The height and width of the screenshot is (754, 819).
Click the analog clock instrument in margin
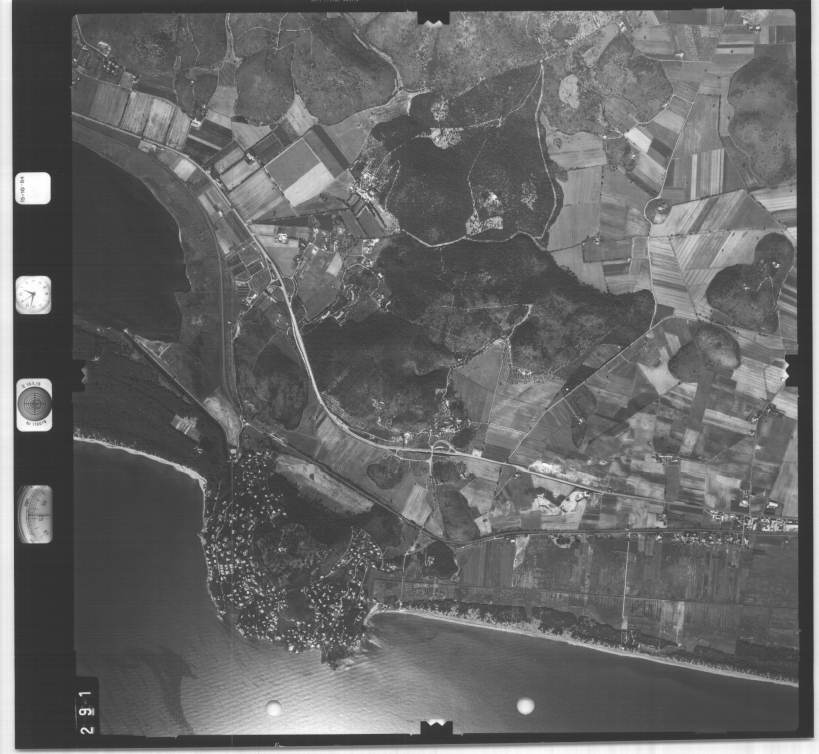[x=32, y=294]
